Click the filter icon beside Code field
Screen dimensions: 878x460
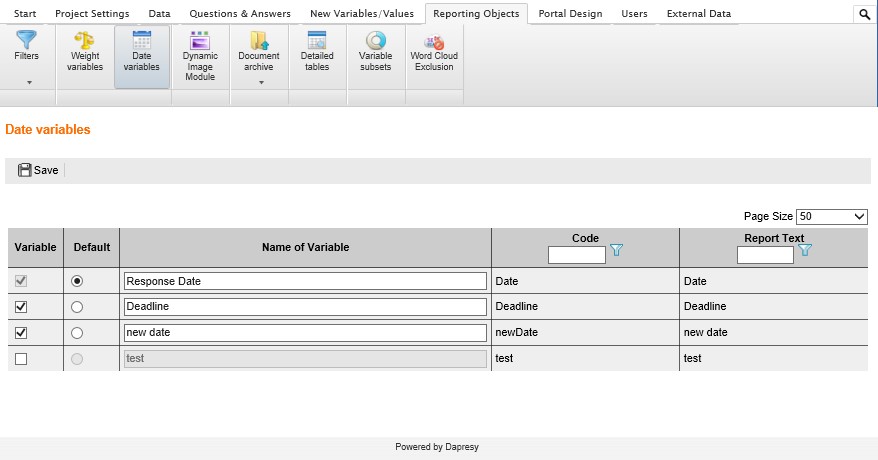tap(617, 251)
